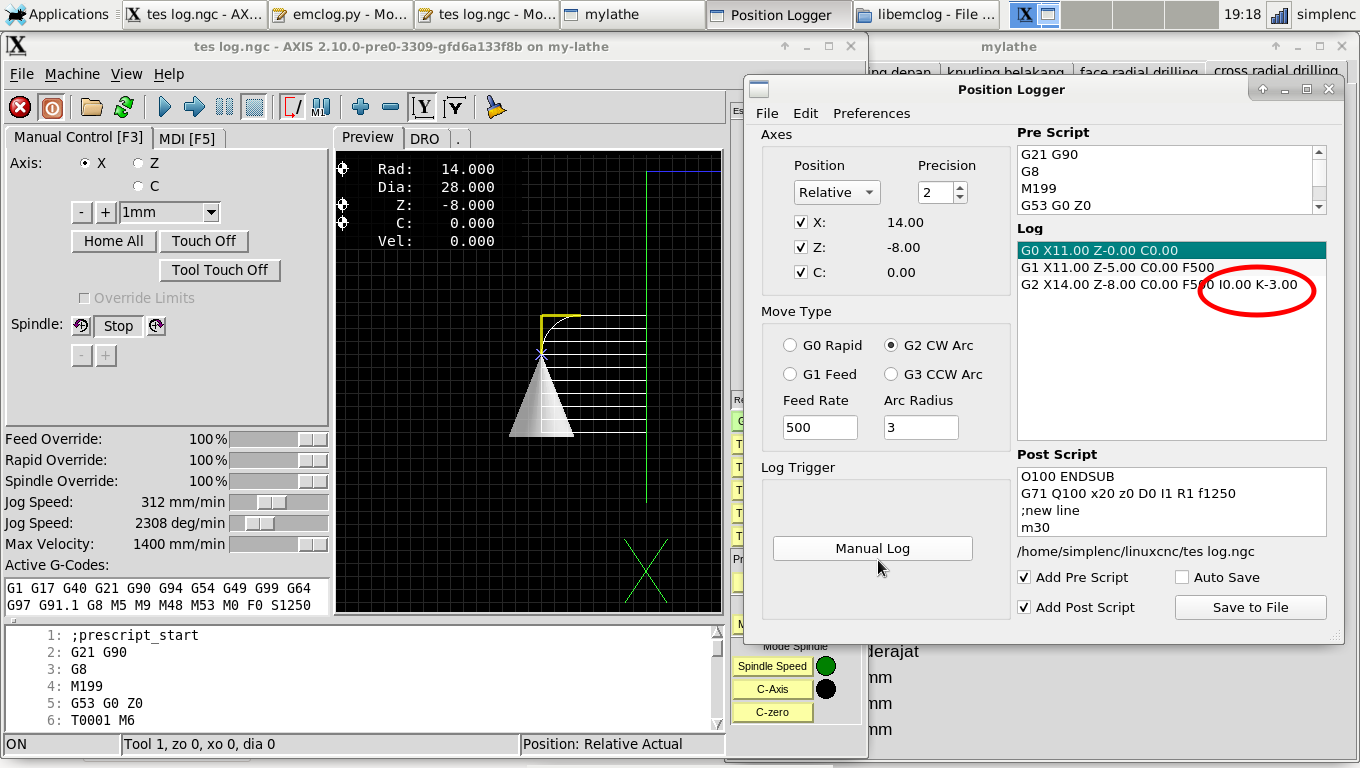Enable the Auto Save checkbox
The height and width of the screenshot is (768, 1360).
click(x=1182, y=577)
